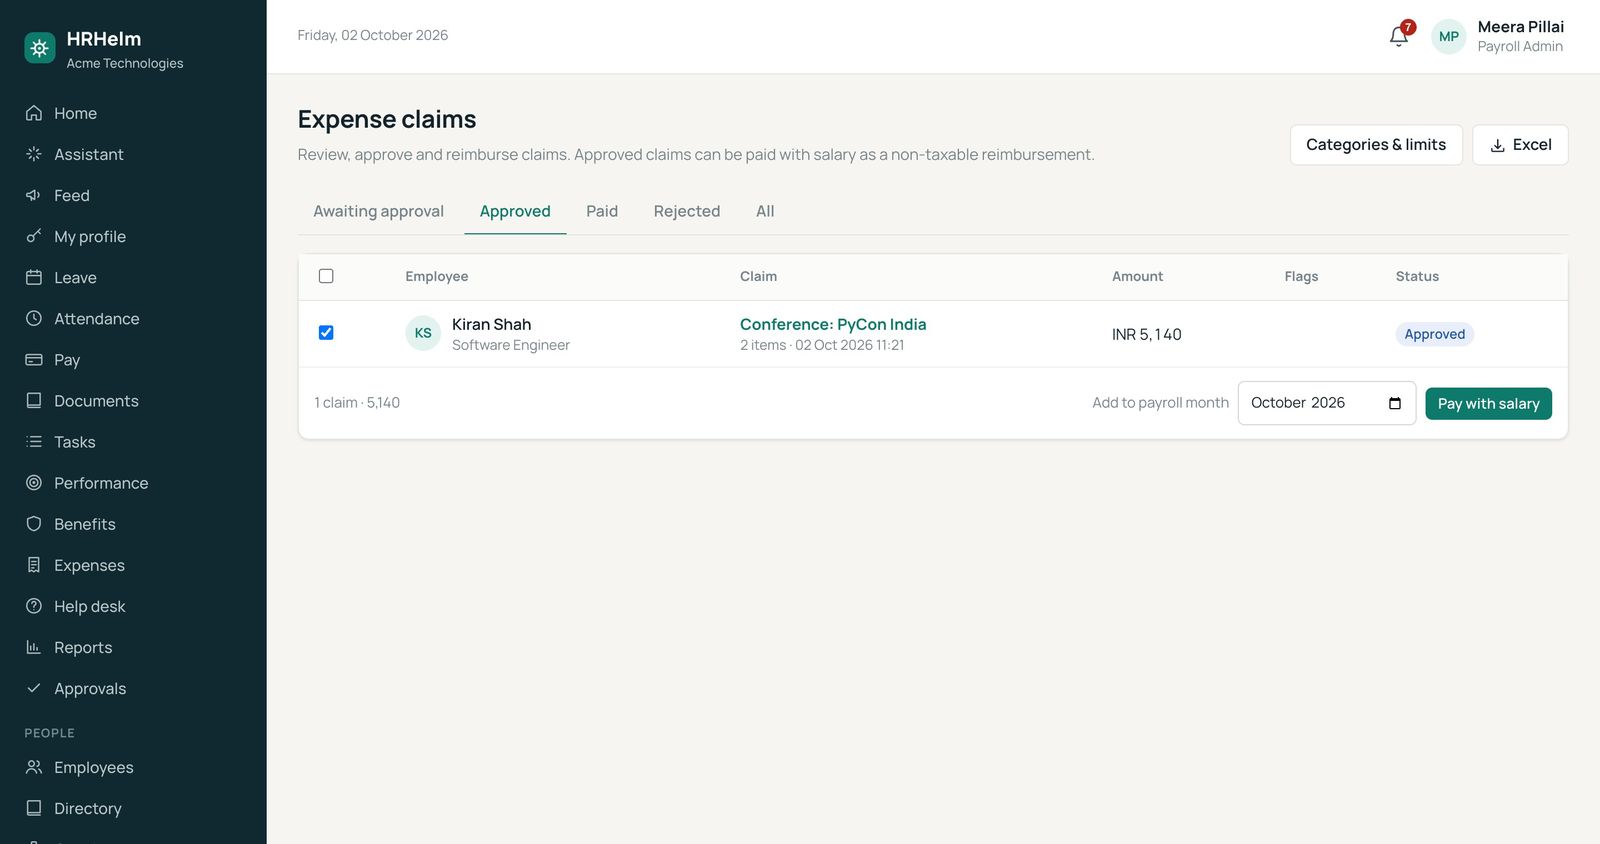Toggle the select-all claims checkbox
The image size is (1600, 844).
point(326,276)
